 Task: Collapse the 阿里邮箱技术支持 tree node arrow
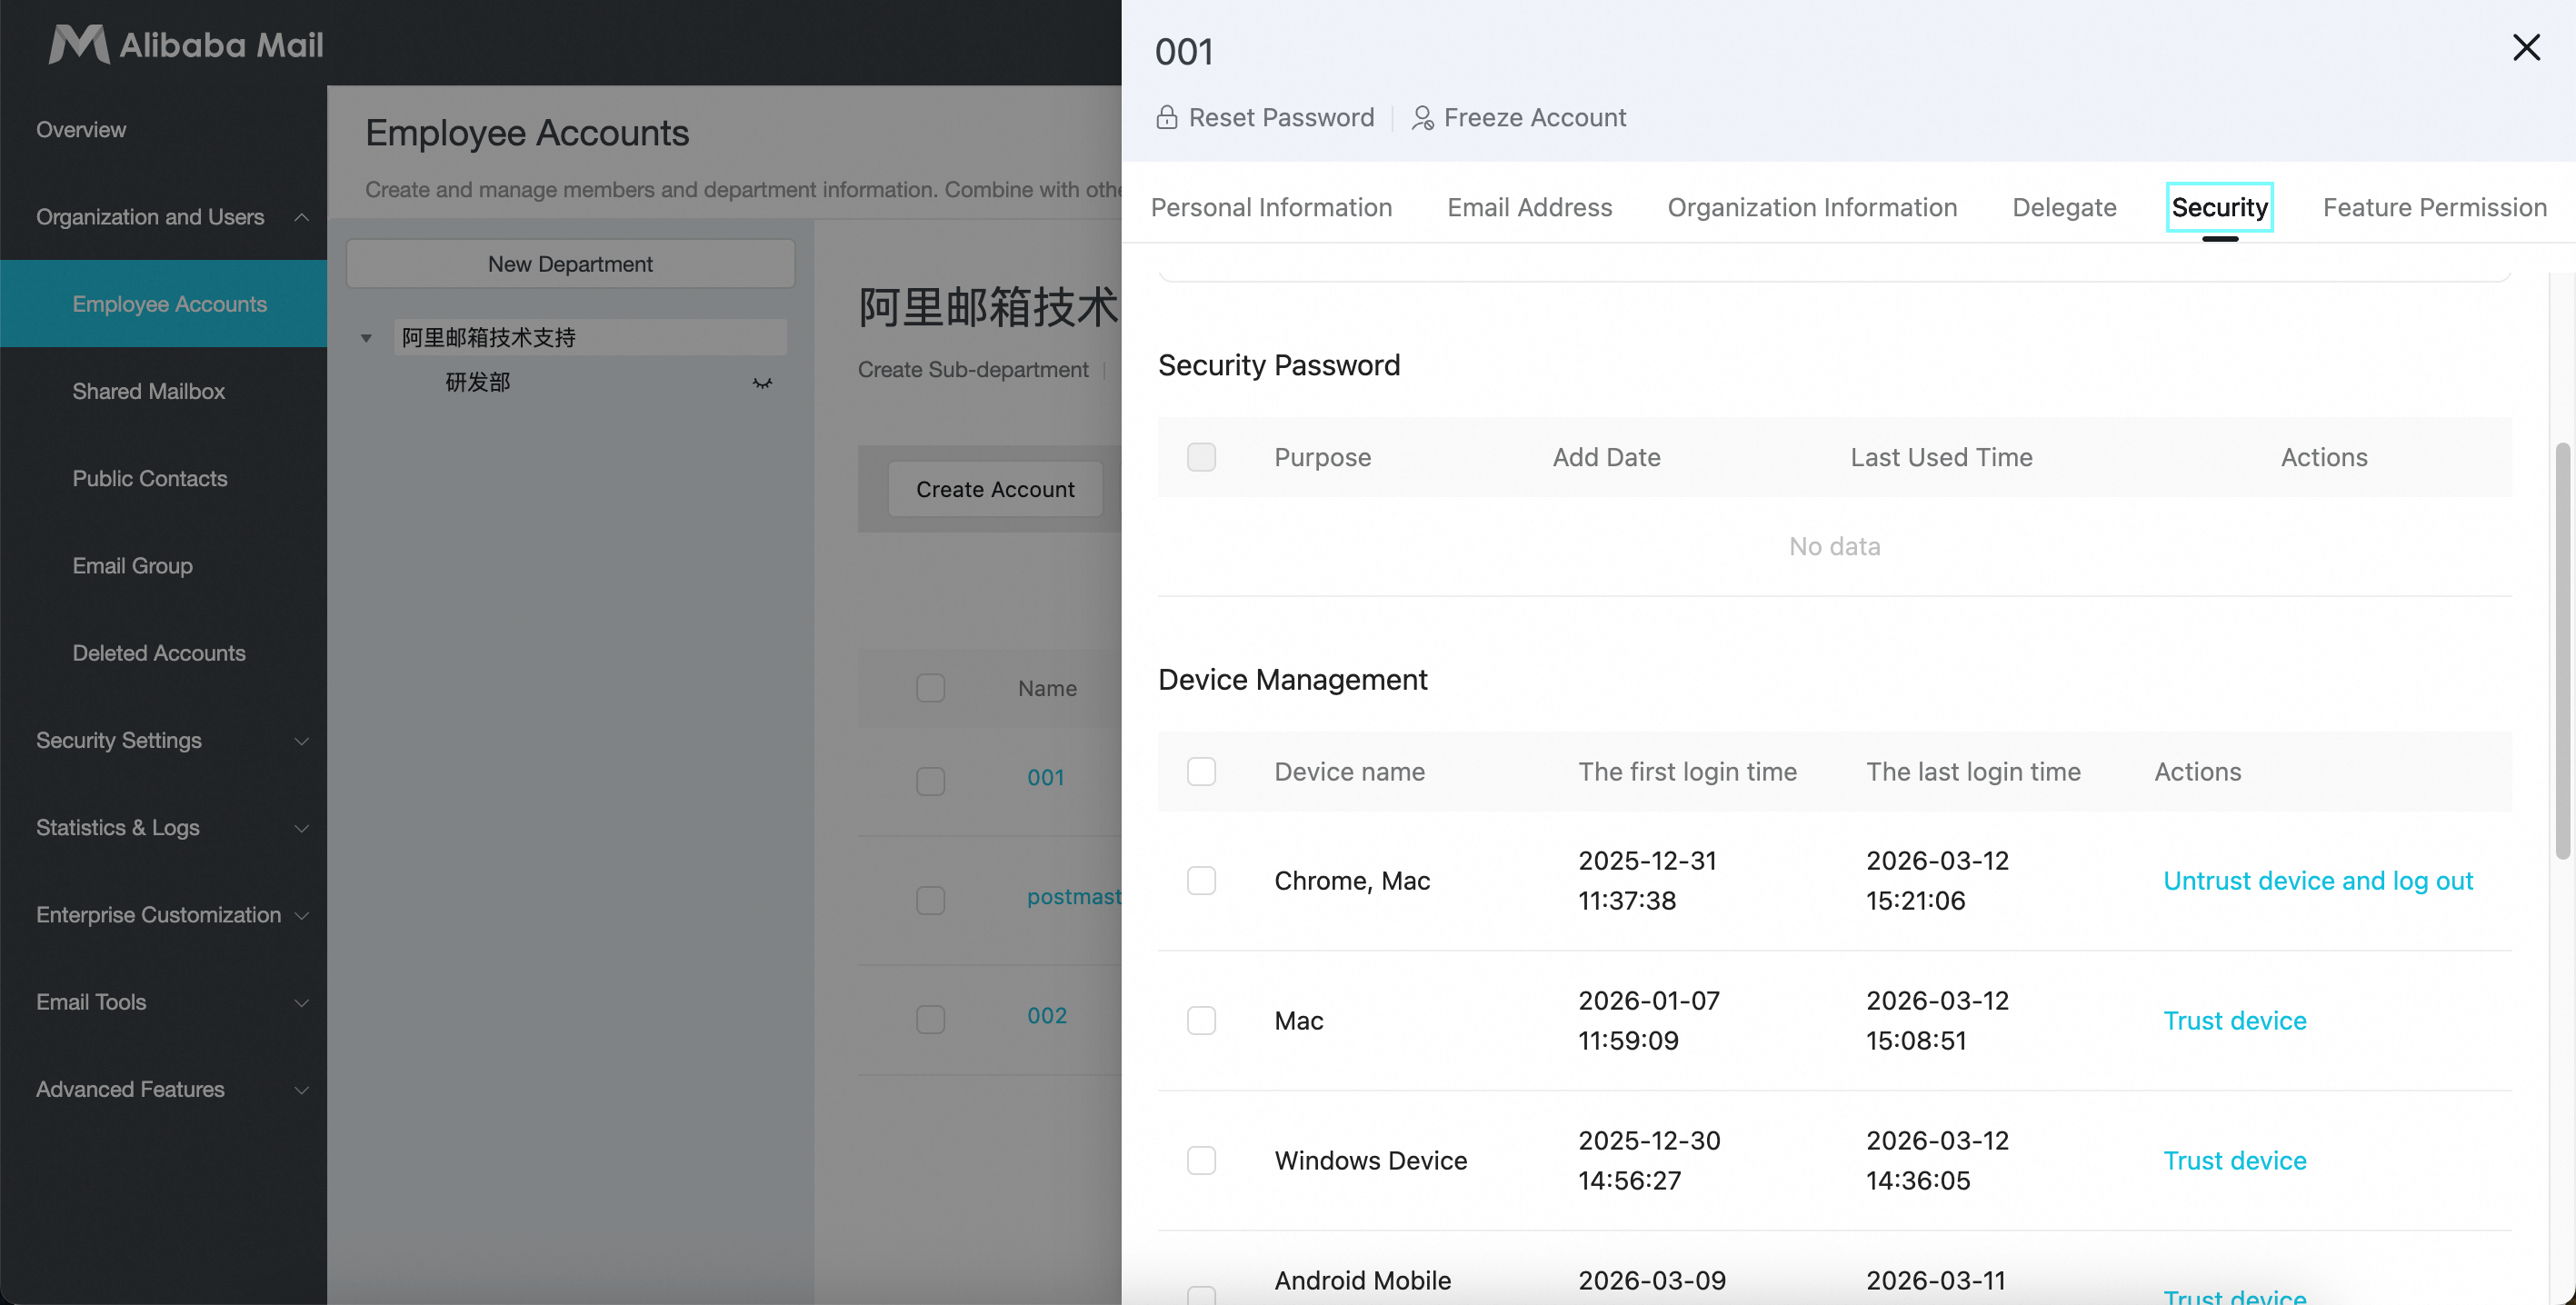[366, 338]
